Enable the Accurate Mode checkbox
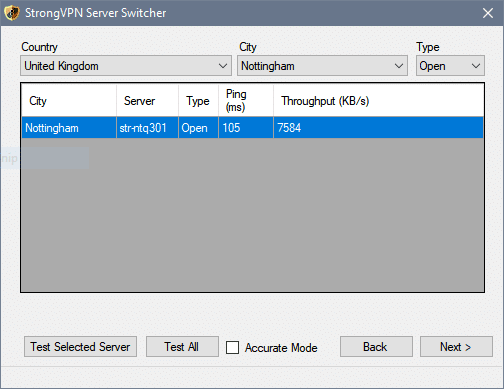This screenshot has width=504, height=389. (232, 347)
